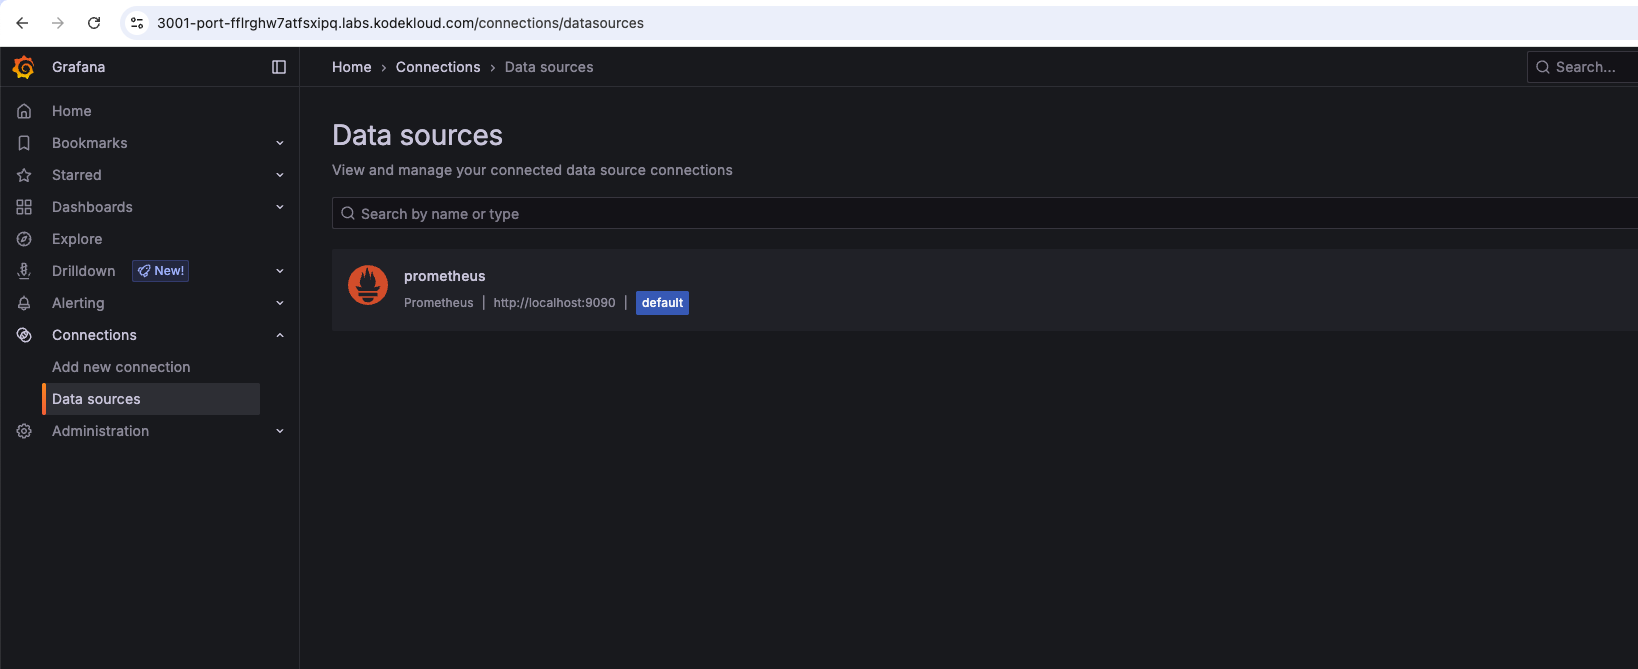The image size is (1638, 669).
Task: Open Connections in the sidebar menu
Action: [x=94, y=335]
